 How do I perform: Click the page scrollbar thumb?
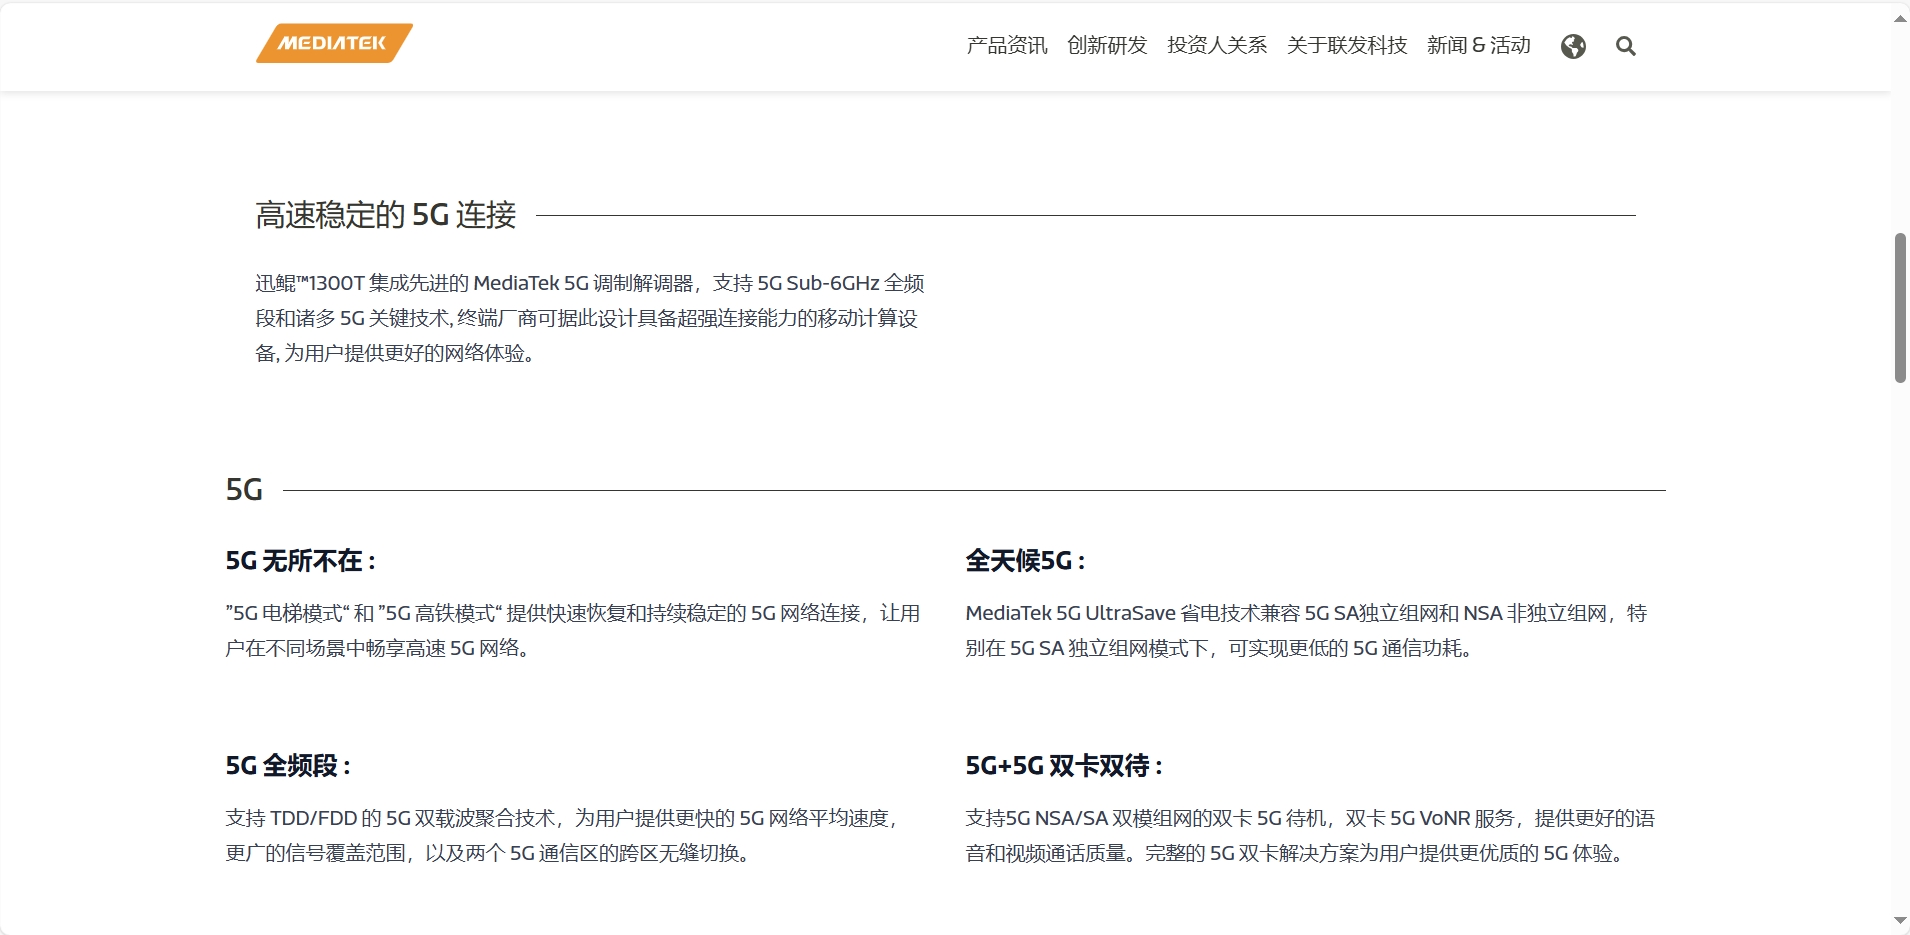click(1900, 308)
